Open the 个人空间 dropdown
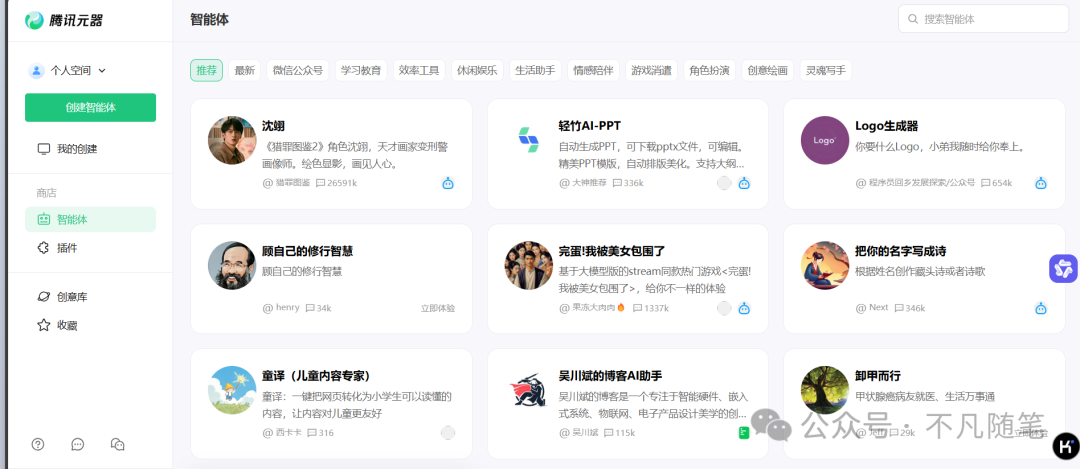This screenshot has height=469, width=1080. pyautogui.click(x=68, y=70)
